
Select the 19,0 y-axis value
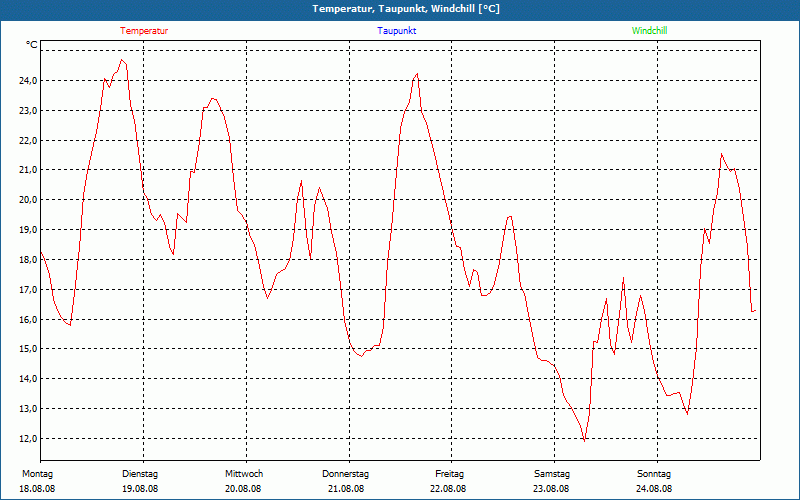point(28,230)
